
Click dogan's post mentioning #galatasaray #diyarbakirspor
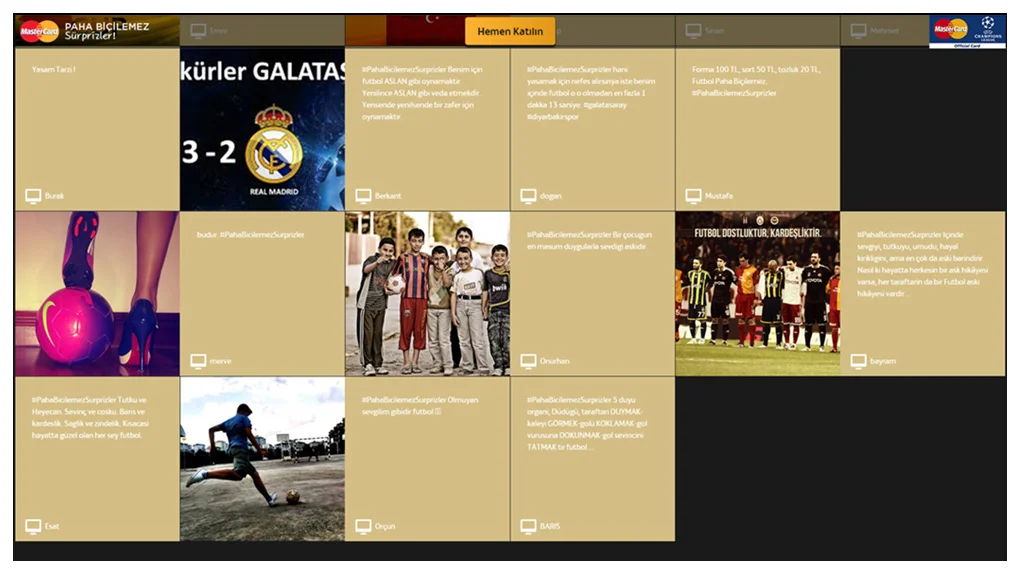(x=591, y=93)
